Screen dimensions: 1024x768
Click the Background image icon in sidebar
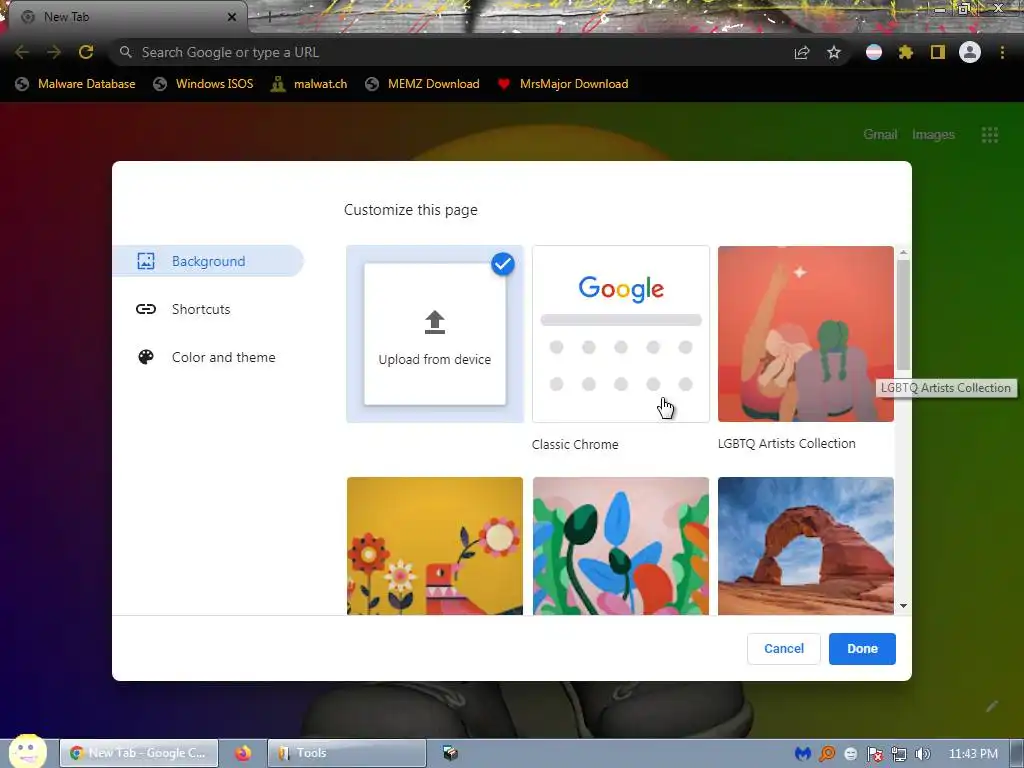click(x=146, y=261)
